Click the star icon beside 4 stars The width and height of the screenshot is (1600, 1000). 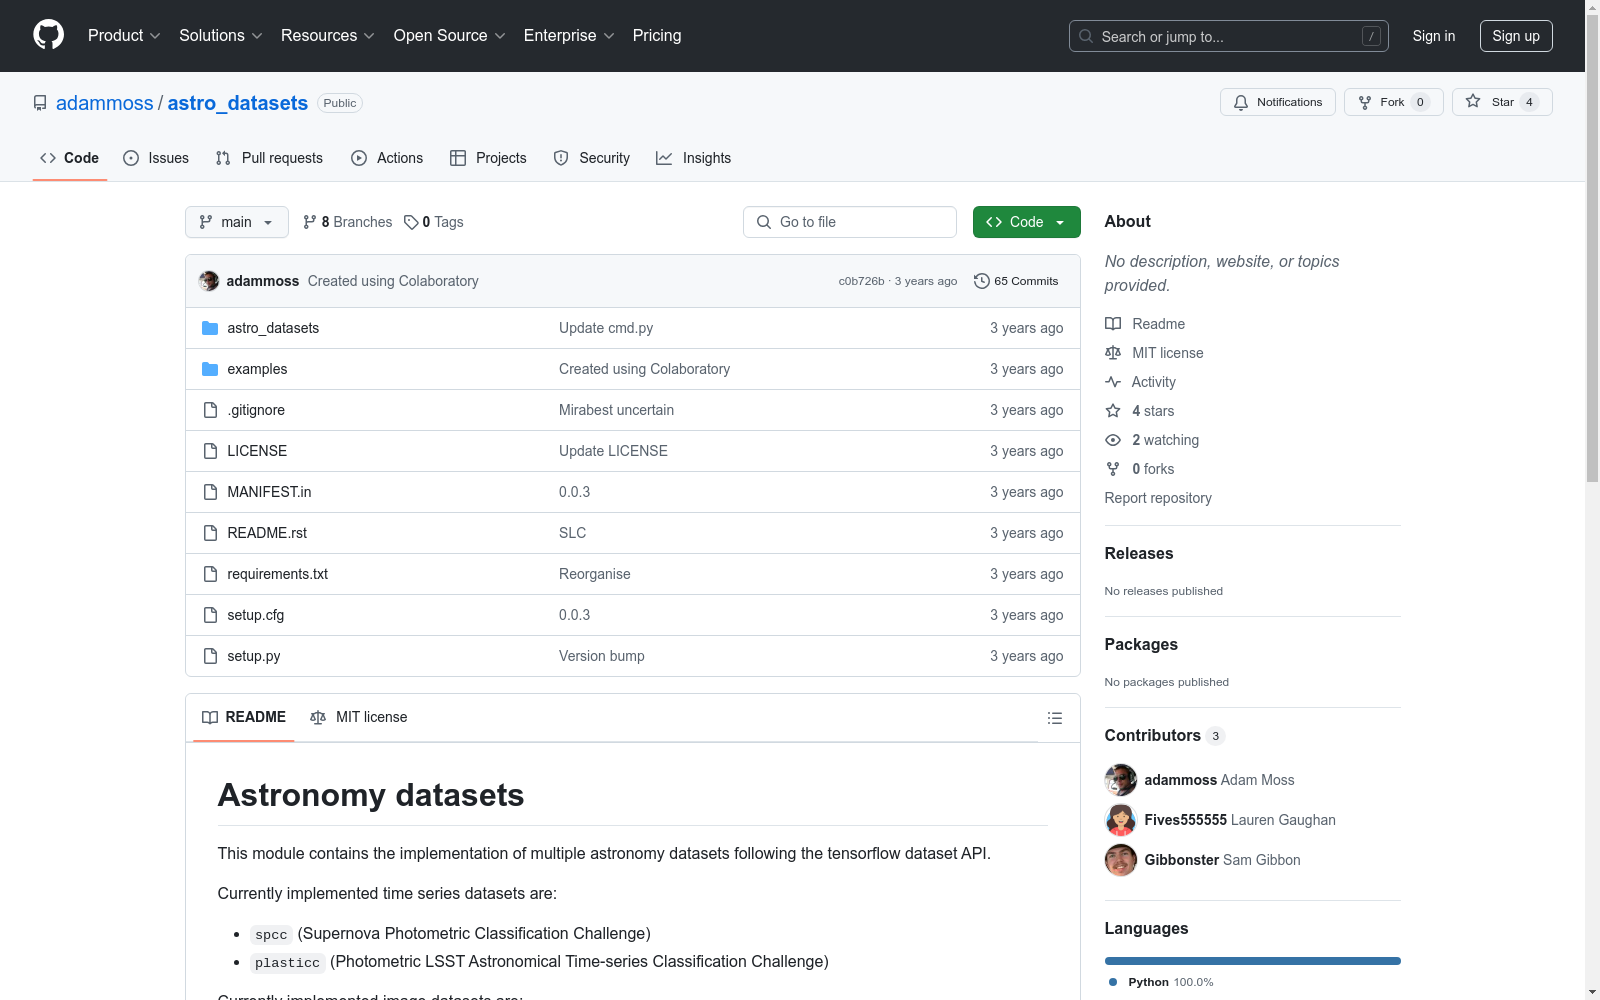(x=1113, y=411)
